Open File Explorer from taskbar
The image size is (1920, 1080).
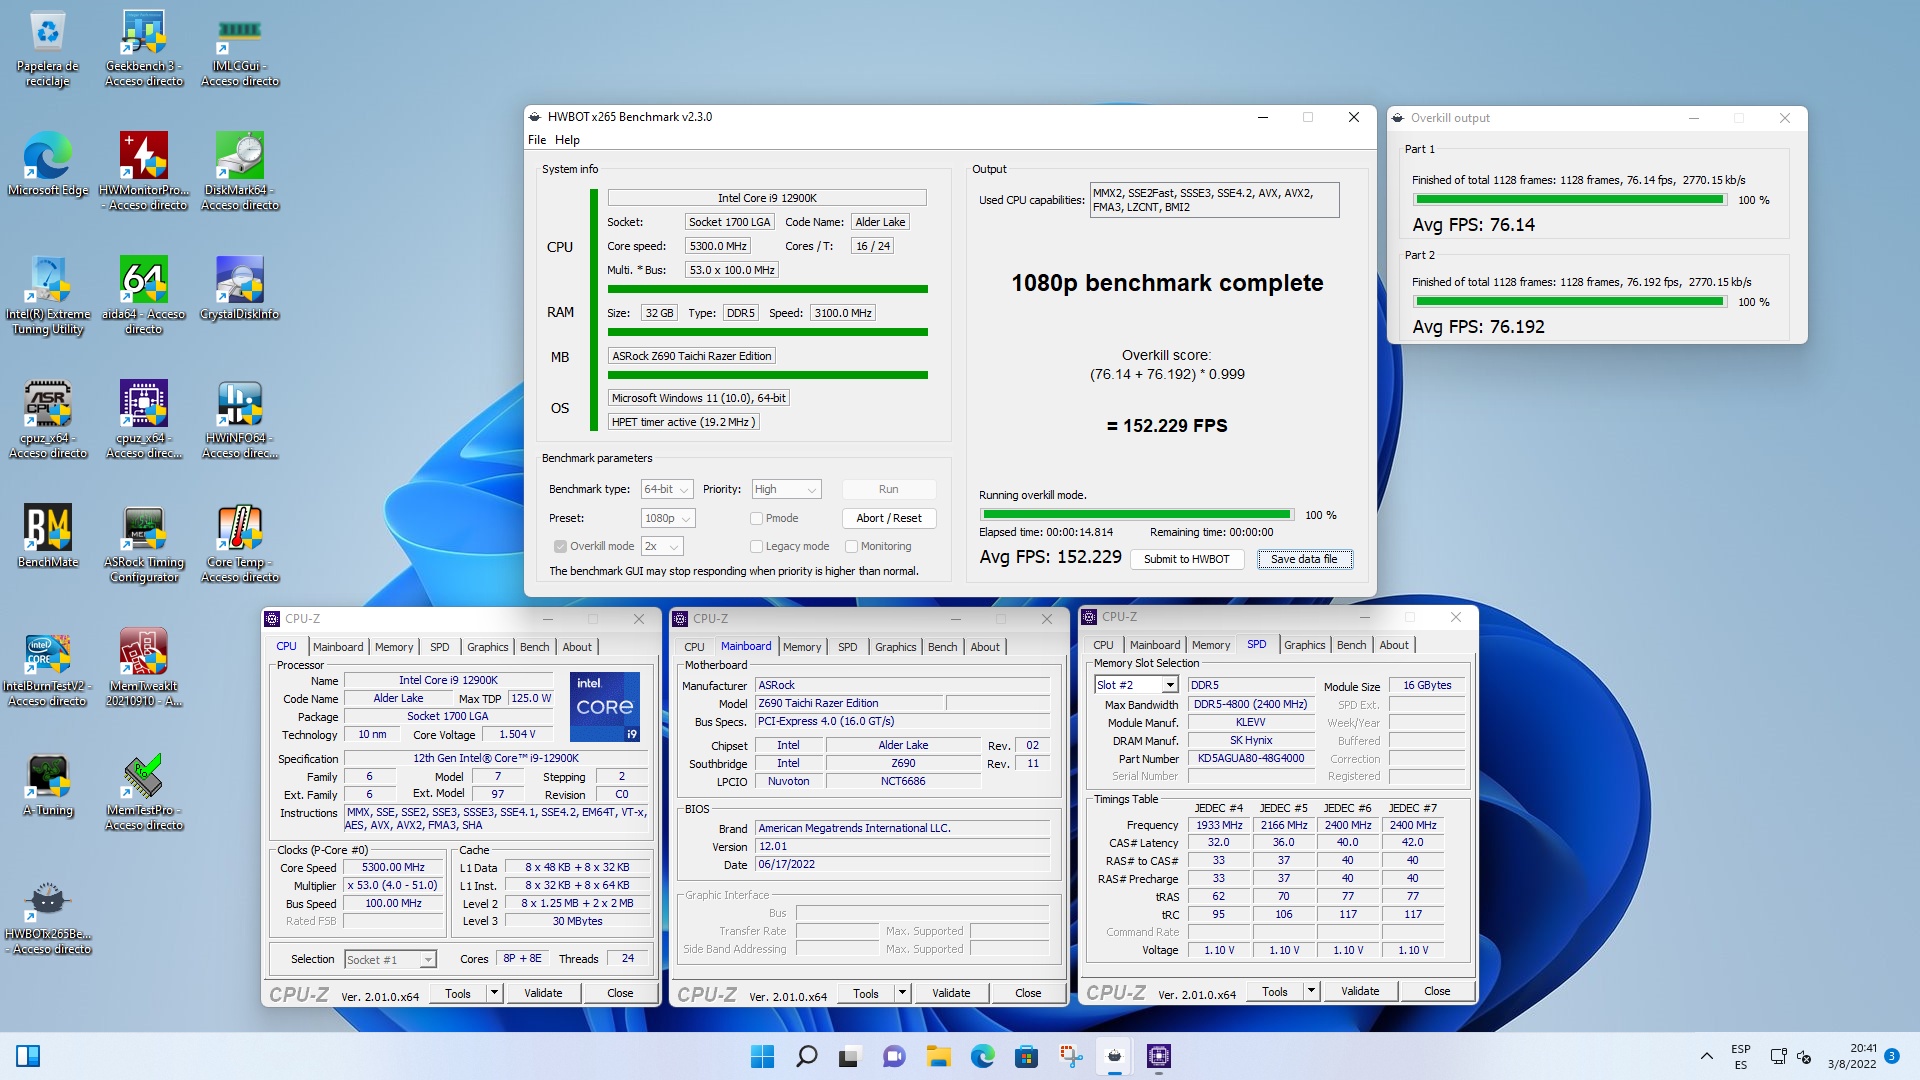pyautogui.click(x=938, y=1056)
